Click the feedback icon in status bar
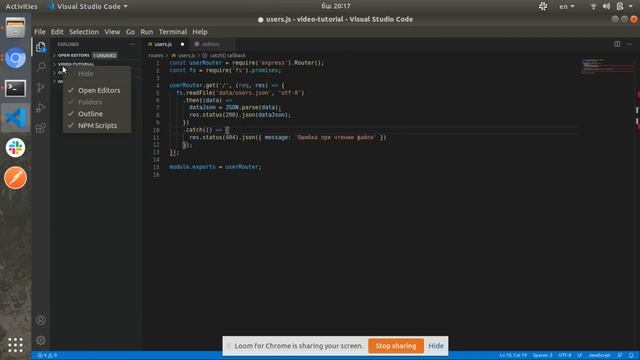 pyautogui.click(x=620, y=356)
